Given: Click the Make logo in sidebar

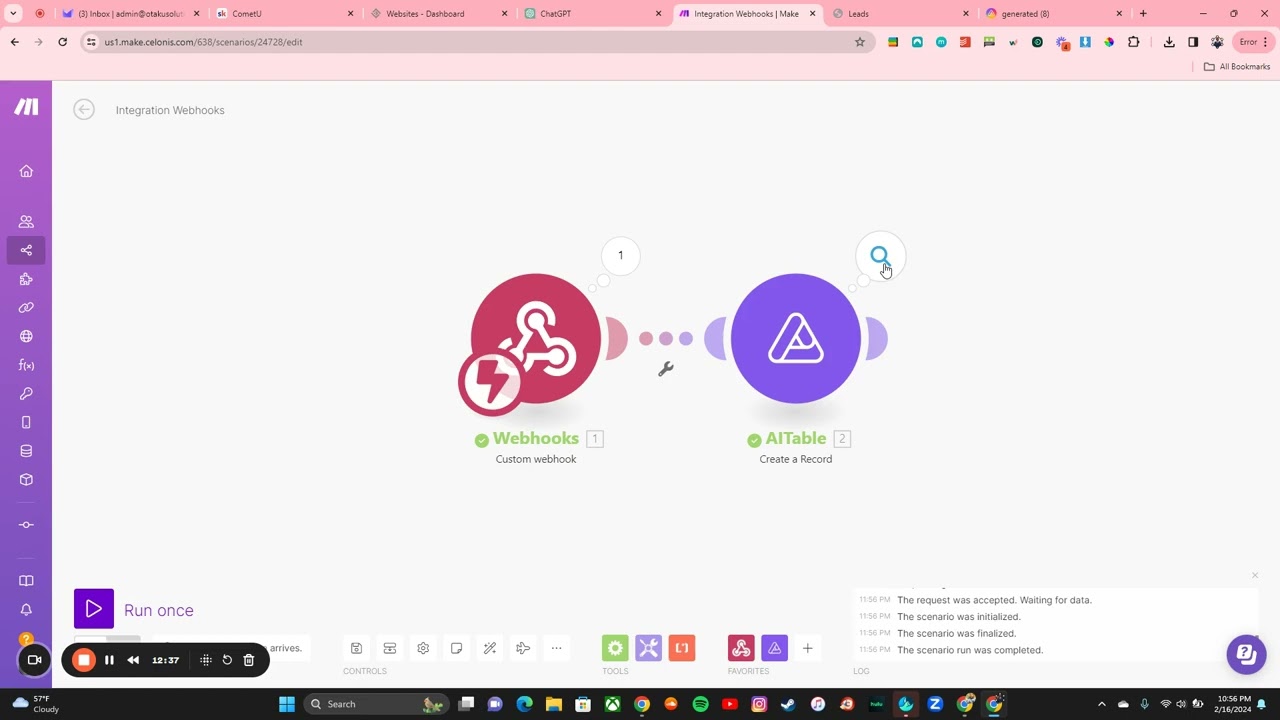Looking at the screenshot, I should [x=26, y=107].
